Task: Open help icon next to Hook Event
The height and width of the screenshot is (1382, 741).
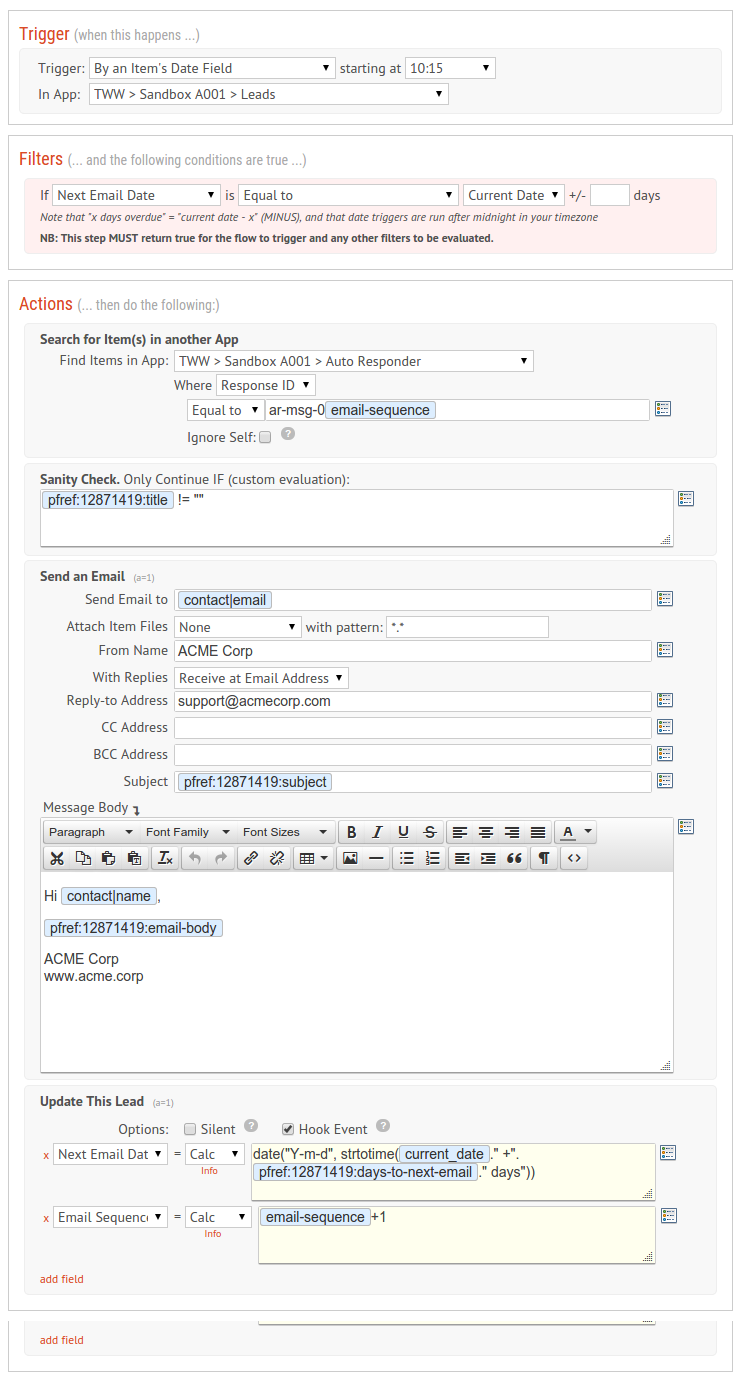Action: click(x=383, y=1126)
